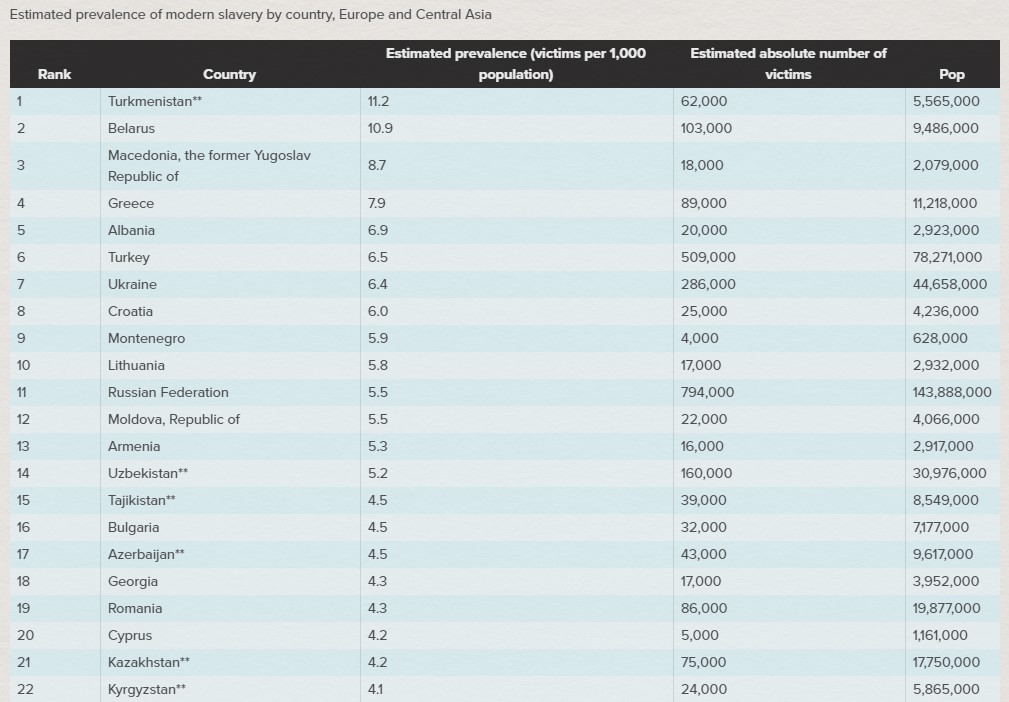This screenshot has width=1009, height=702.
Task: Click the Estimated absolute number of victims header
Action: [x=788, y=64]
